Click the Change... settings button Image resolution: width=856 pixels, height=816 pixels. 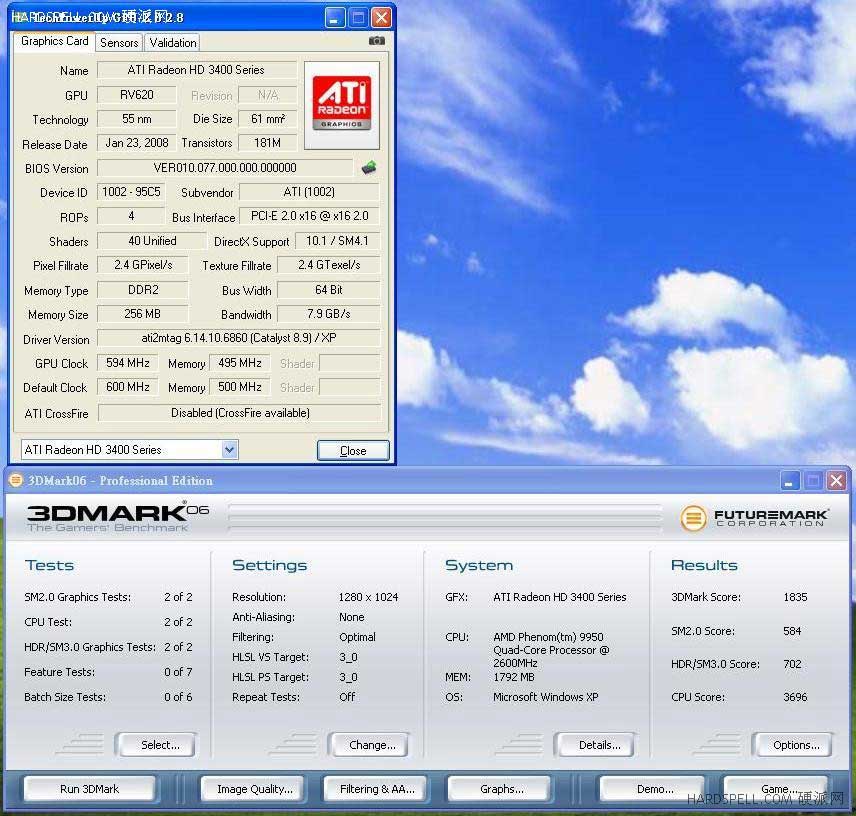pyautogui.click(x=370, y=745)
